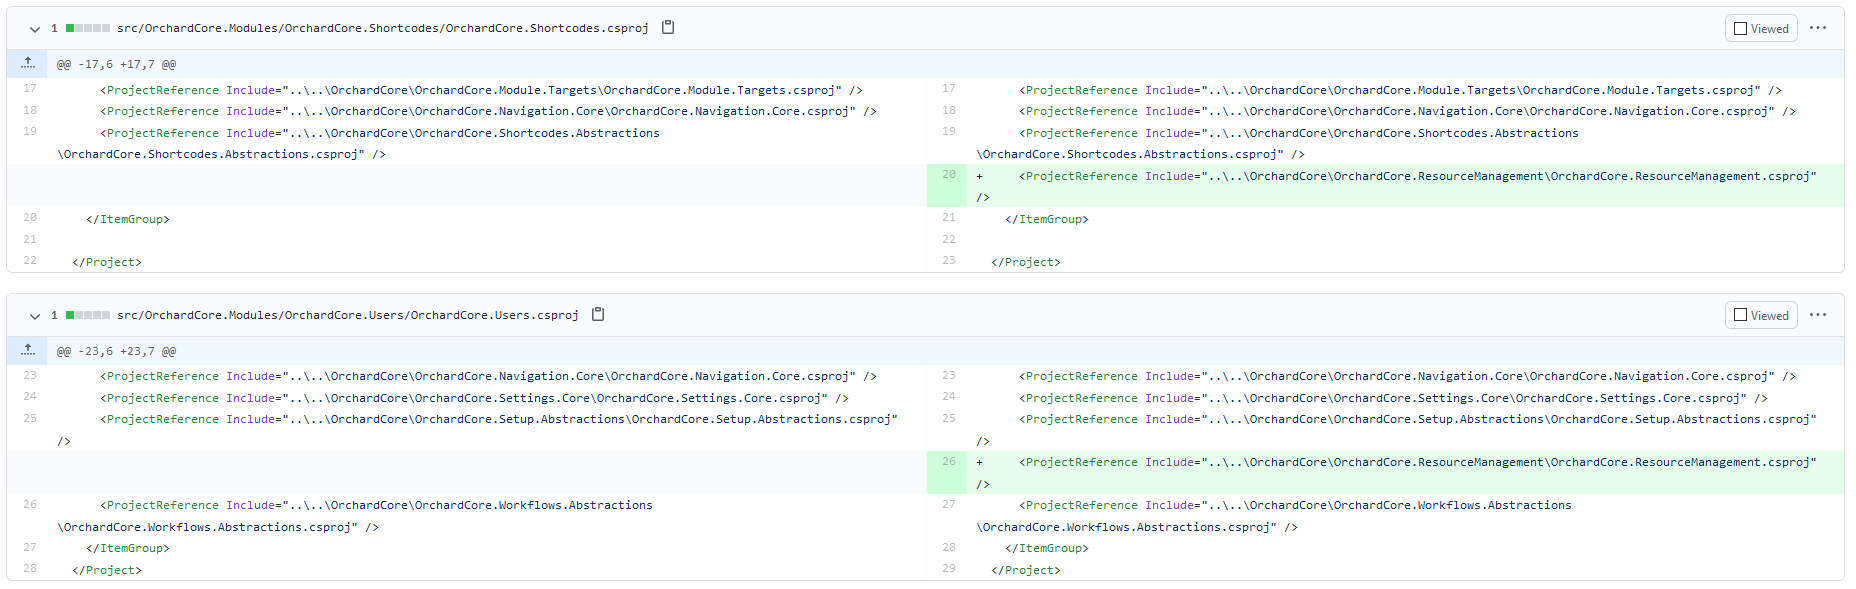The image size is (1856, 589).
Task: Copy the OrchardCore.Shortcodes.csproj file path
Action: click(x=668, y=27)
